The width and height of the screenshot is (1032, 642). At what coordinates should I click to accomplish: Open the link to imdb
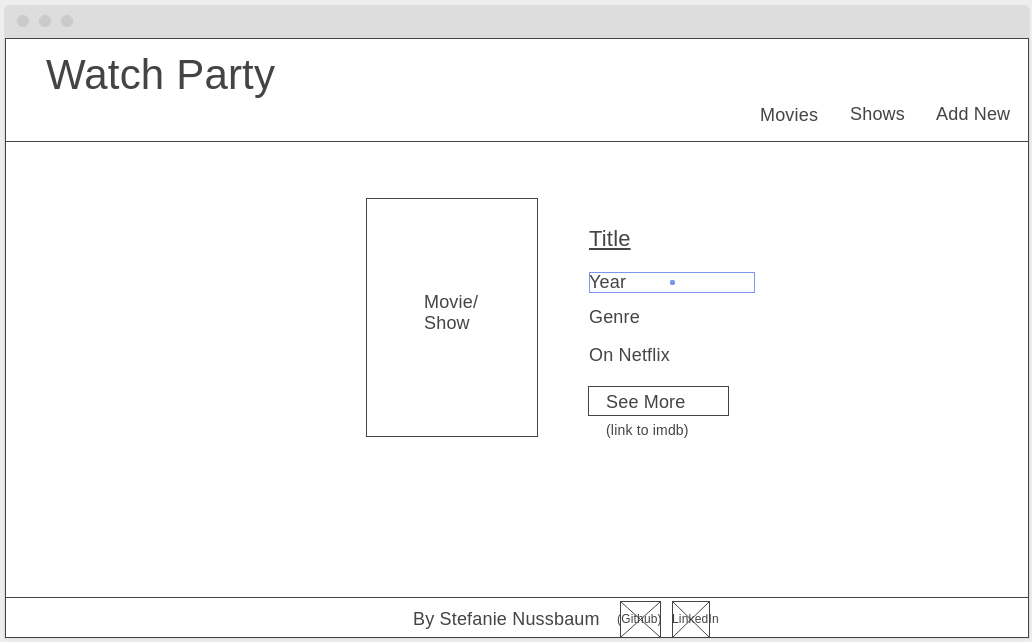(x=646, y=430)
